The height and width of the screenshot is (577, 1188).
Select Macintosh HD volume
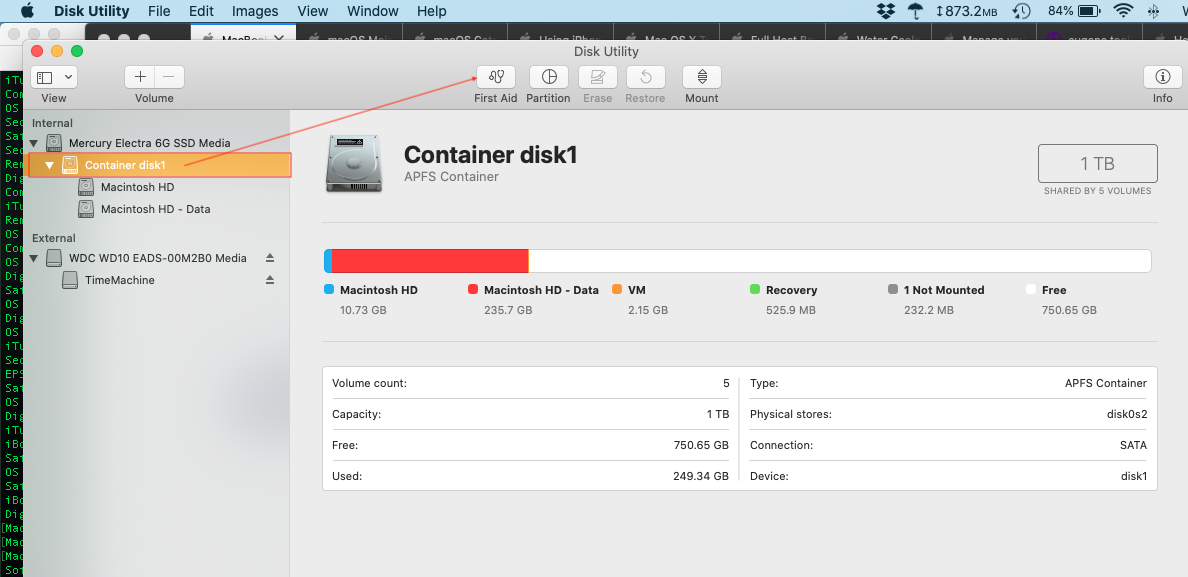pos(137,187)
